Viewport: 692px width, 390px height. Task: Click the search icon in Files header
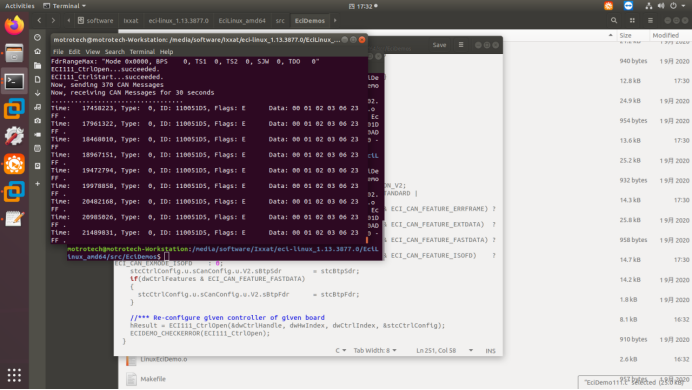point(614,20)
